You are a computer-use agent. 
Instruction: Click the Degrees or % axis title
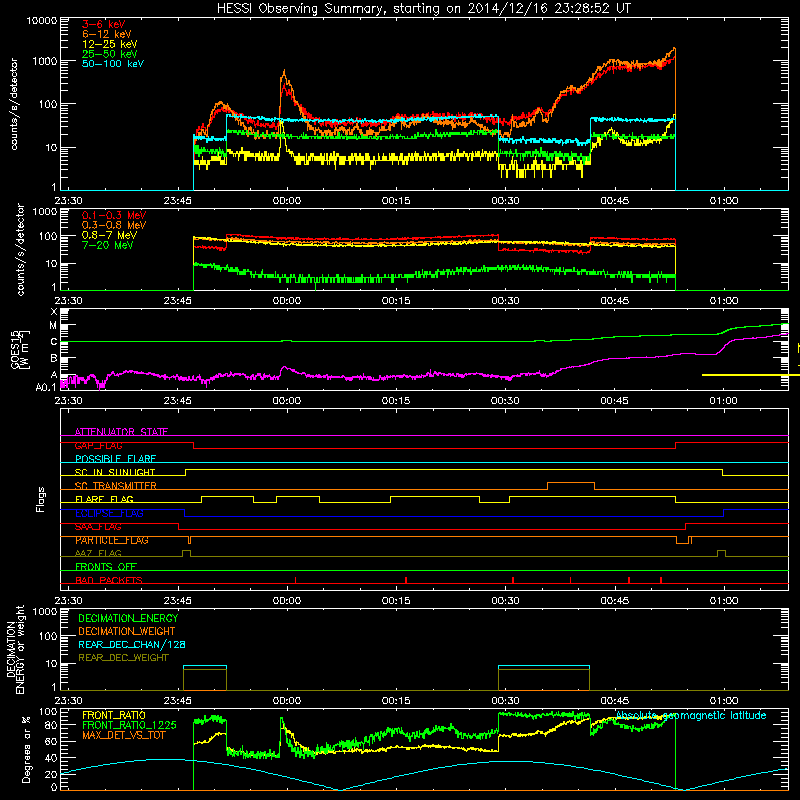26,749
